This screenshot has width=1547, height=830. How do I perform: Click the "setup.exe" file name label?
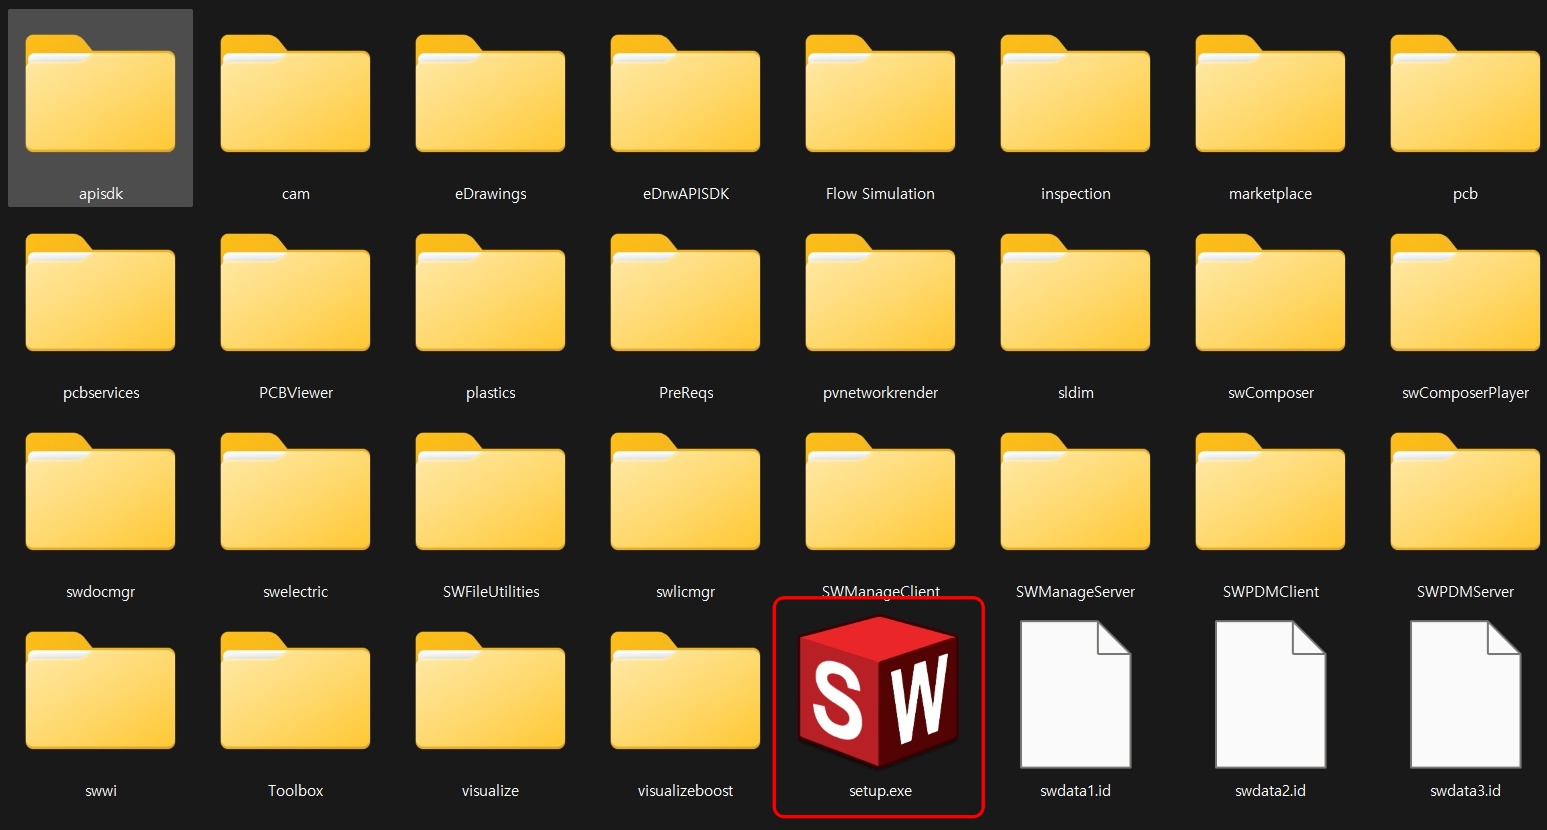[x=880, y=791]
